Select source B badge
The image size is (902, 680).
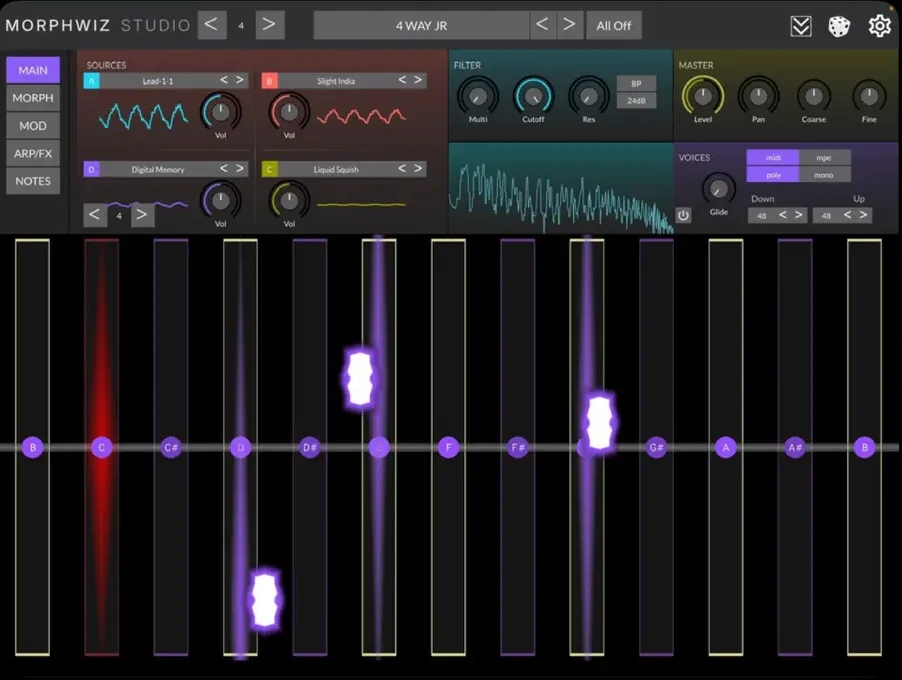click(270, 81)
